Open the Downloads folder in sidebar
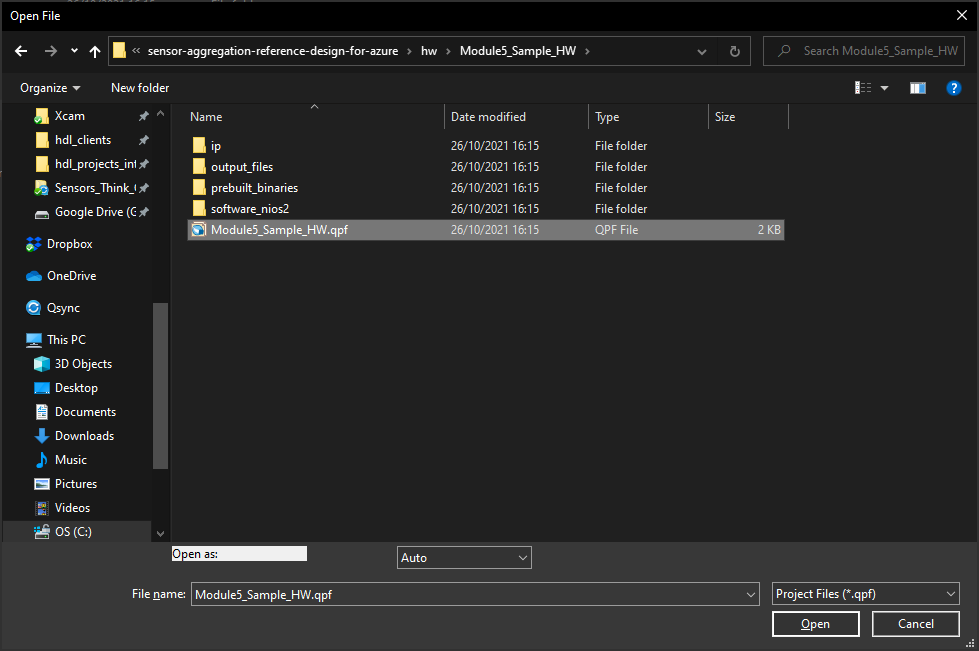Viewport: 979px width, 651px height. 84,436
